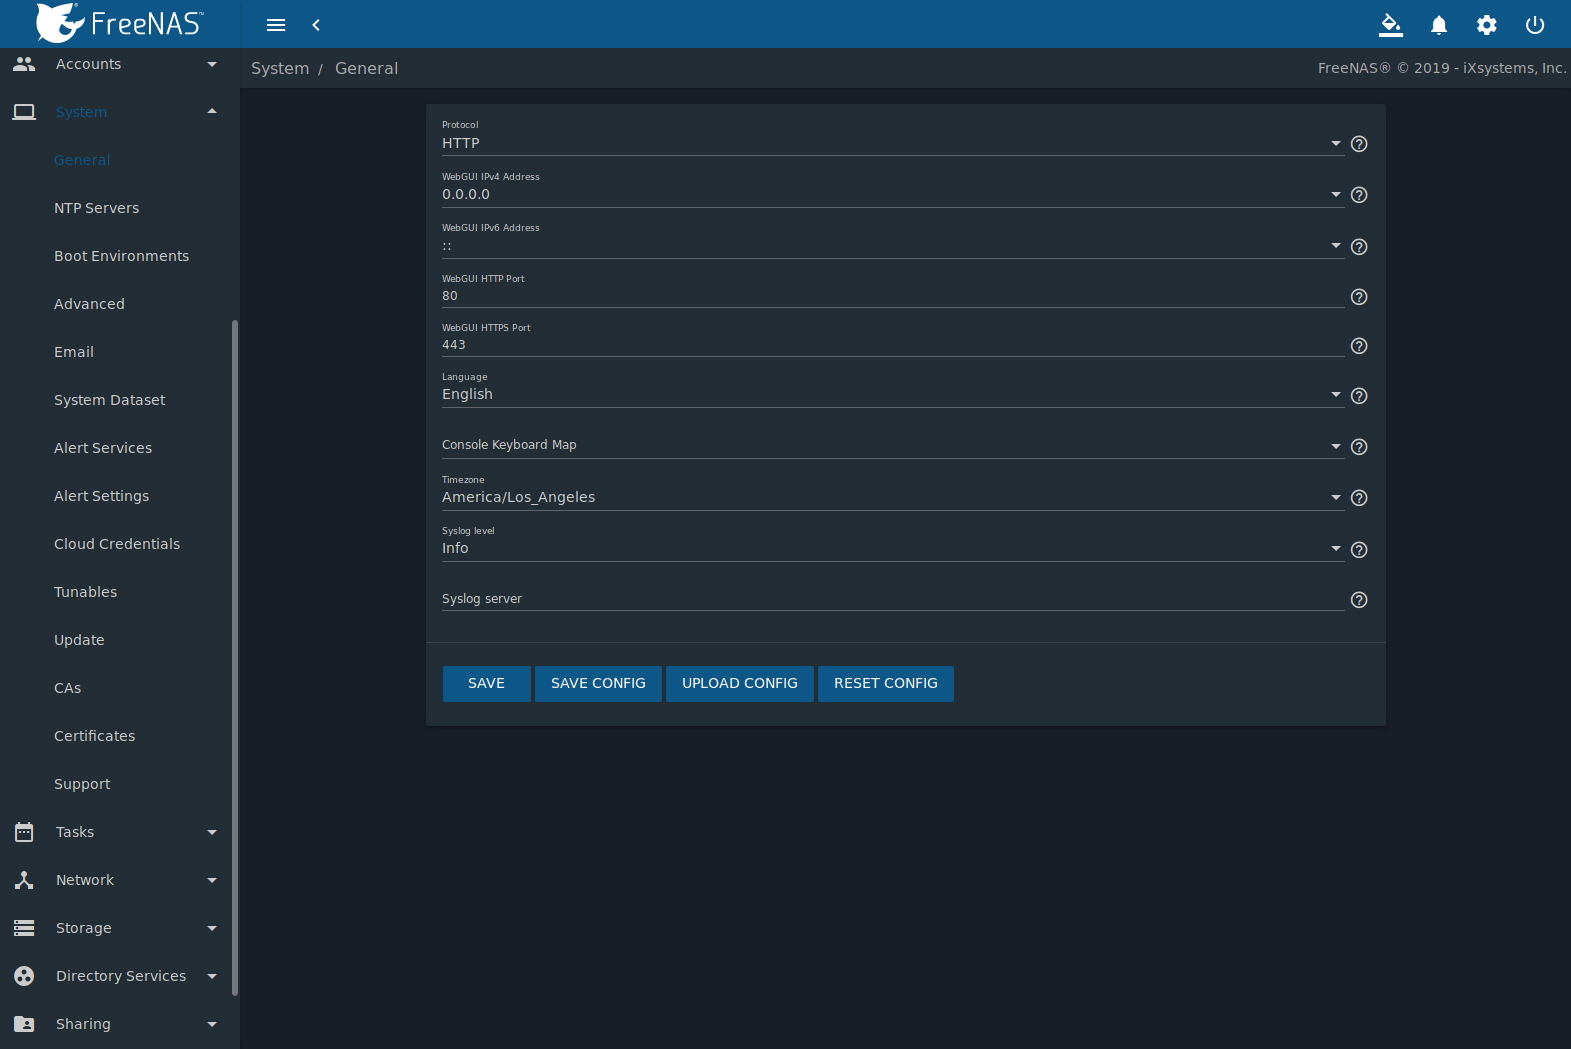Viewport: 1571px width, 1049px height.
Task: Open the Language dropdown
Action: click(893, 394)
